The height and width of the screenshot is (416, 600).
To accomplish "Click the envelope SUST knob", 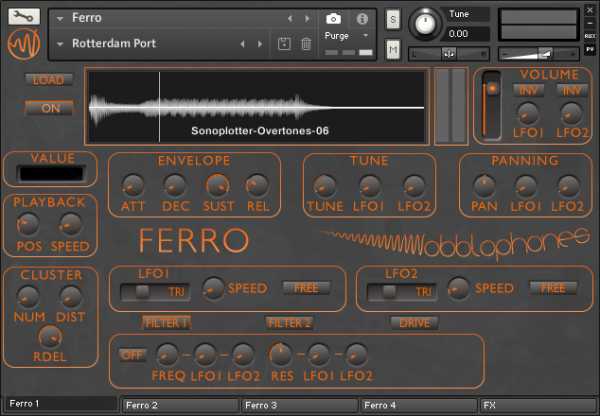I will (x=218, y=185).
